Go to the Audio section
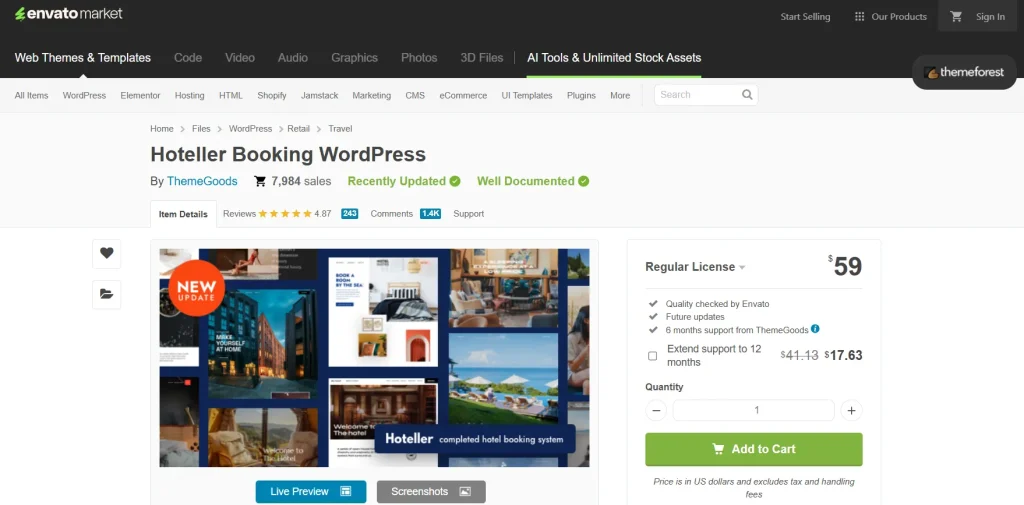This screenshot has width=1024, height=505. [x=293, y=57]
